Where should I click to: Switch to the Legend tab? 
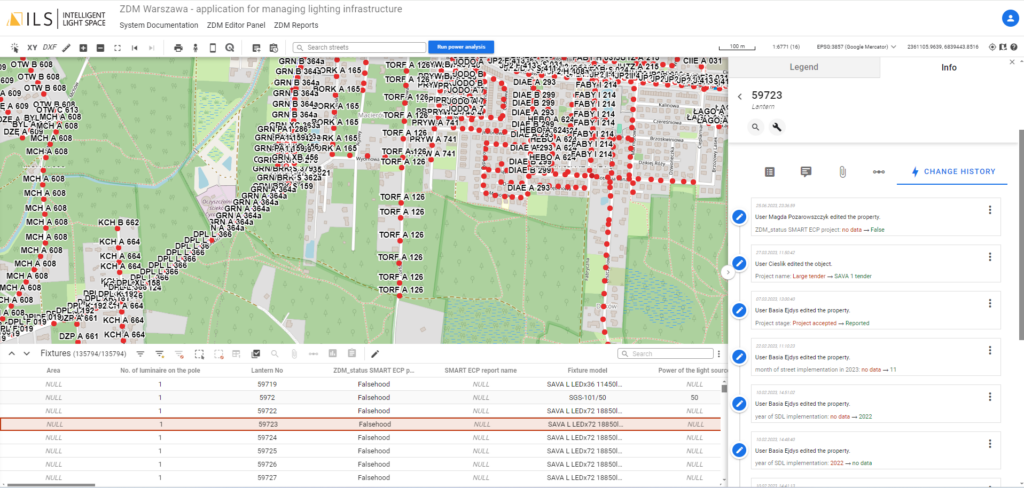[804, 67]
